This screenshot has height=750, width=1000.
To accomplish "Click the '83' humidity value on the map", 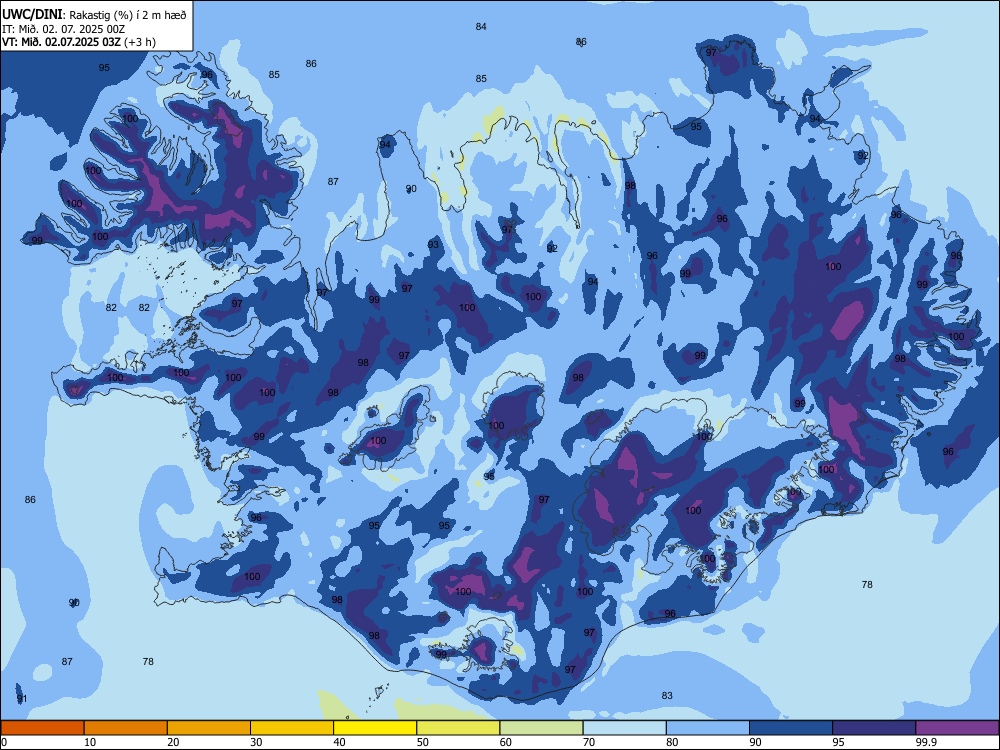I will point(667,696).
